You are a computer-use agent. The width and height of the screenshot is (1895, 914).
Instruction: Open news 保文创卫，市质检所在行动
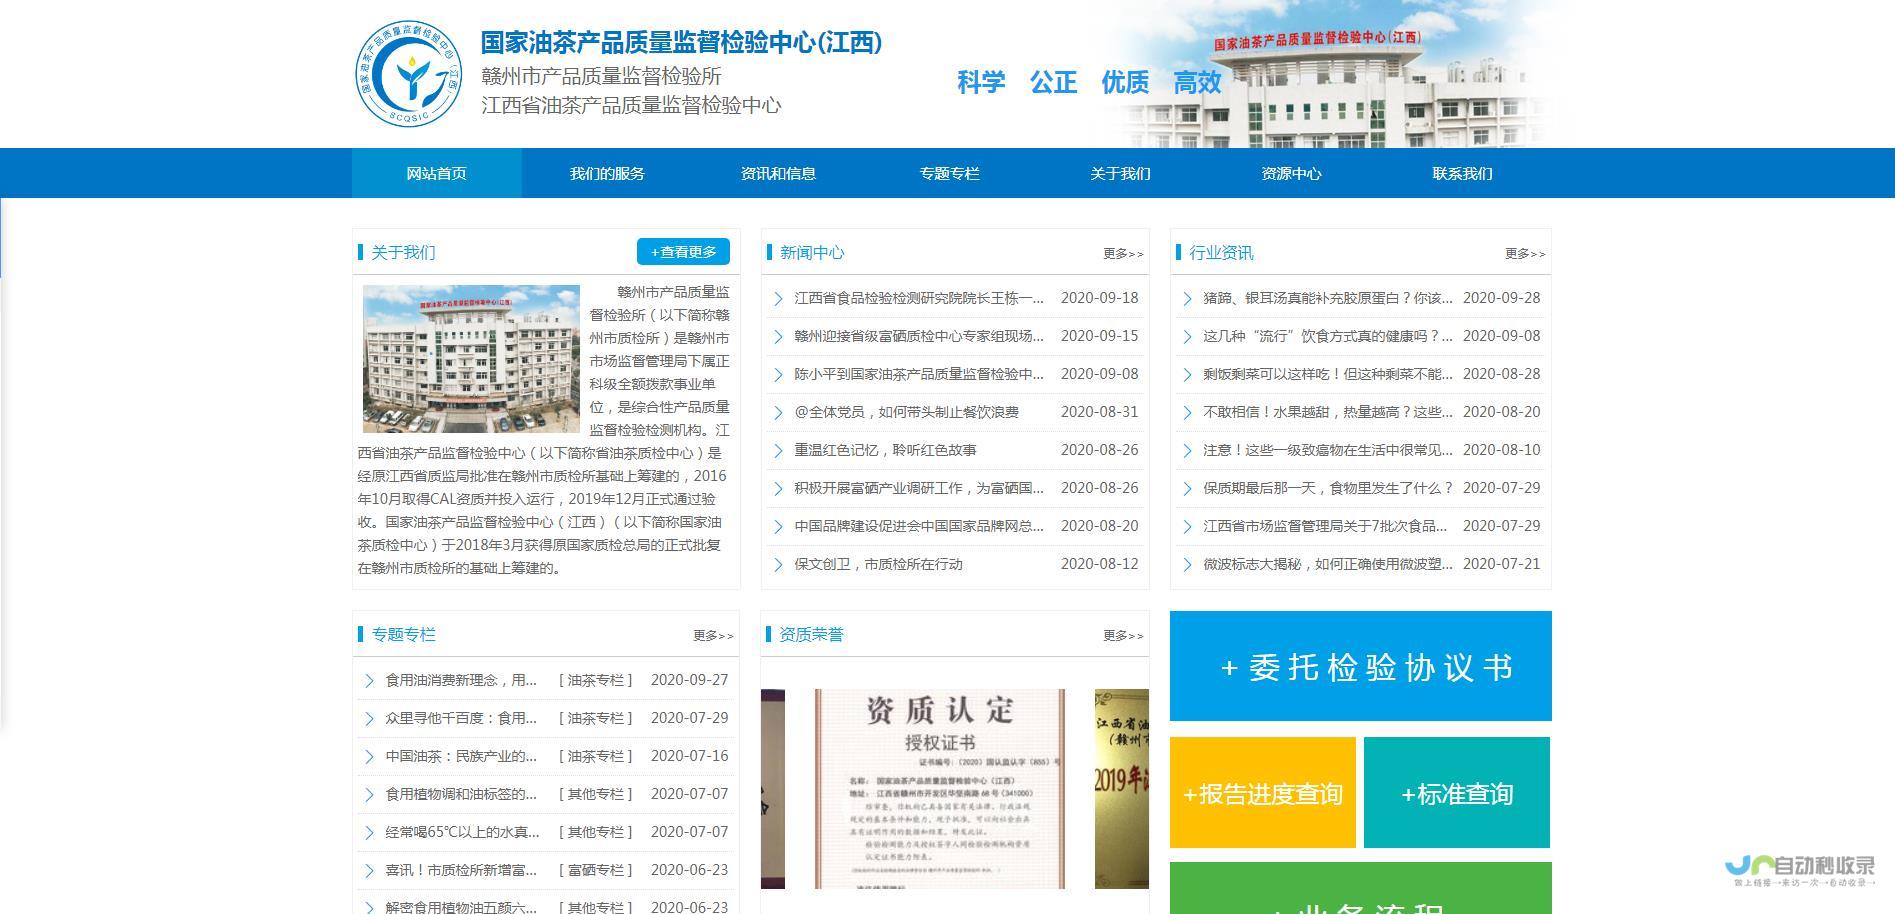coord(878,564)
